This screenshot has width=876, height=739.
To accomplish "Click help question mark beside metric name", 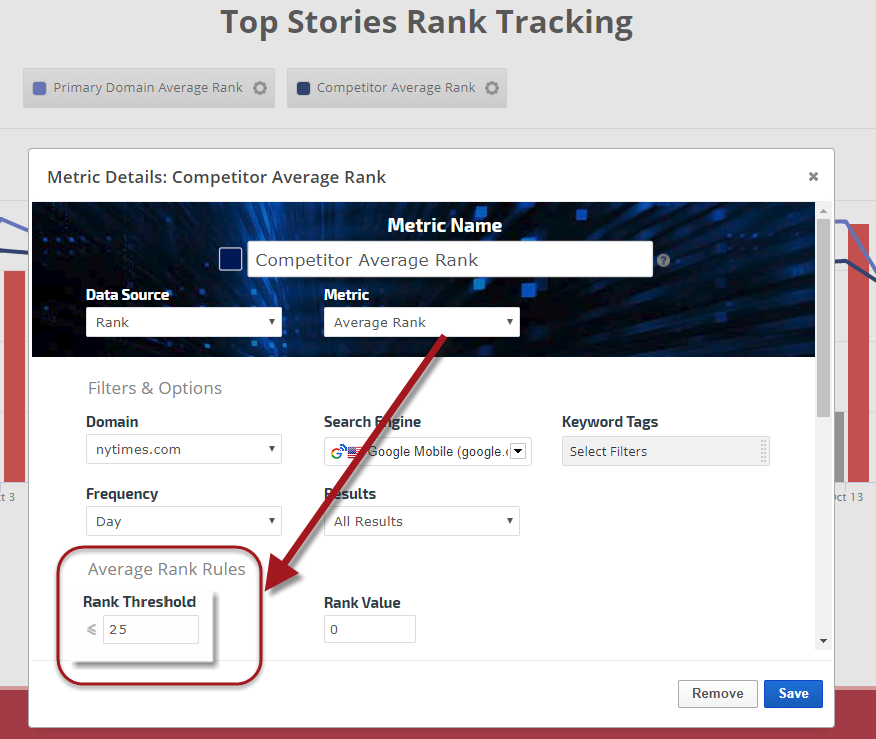I will (663, 260).
